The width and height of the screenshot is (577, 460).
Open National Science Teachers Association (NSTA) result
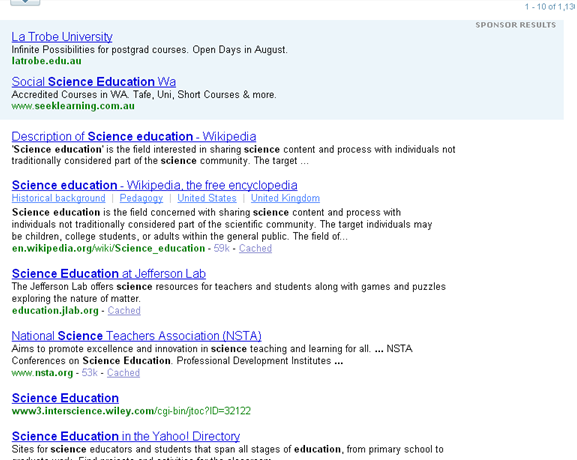[136, 336]
